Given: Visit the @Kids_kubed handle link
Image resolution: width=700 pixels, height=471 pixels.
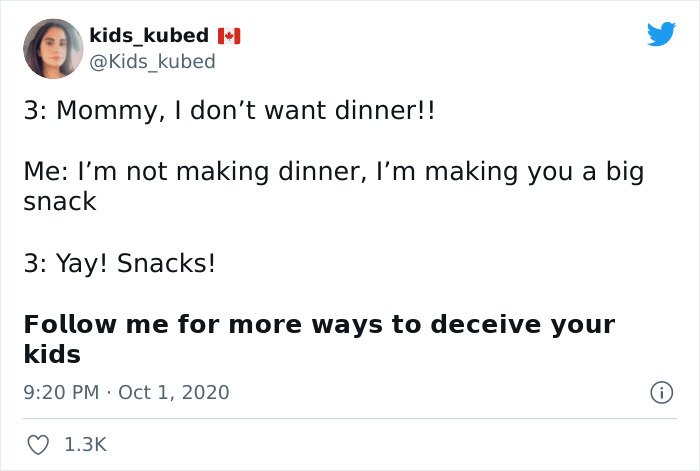Looking at the screenshot, I should 152,62.
